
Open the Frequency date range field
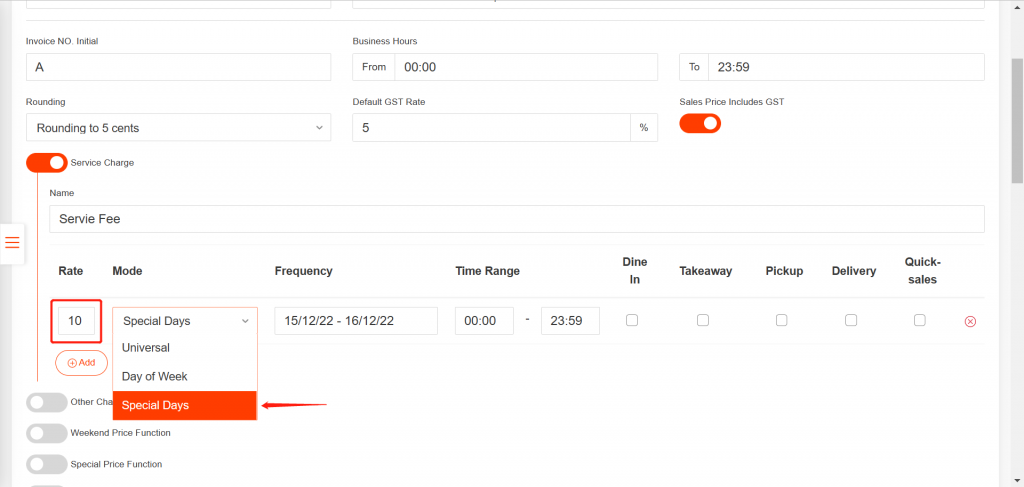click(x=355, y=321)
